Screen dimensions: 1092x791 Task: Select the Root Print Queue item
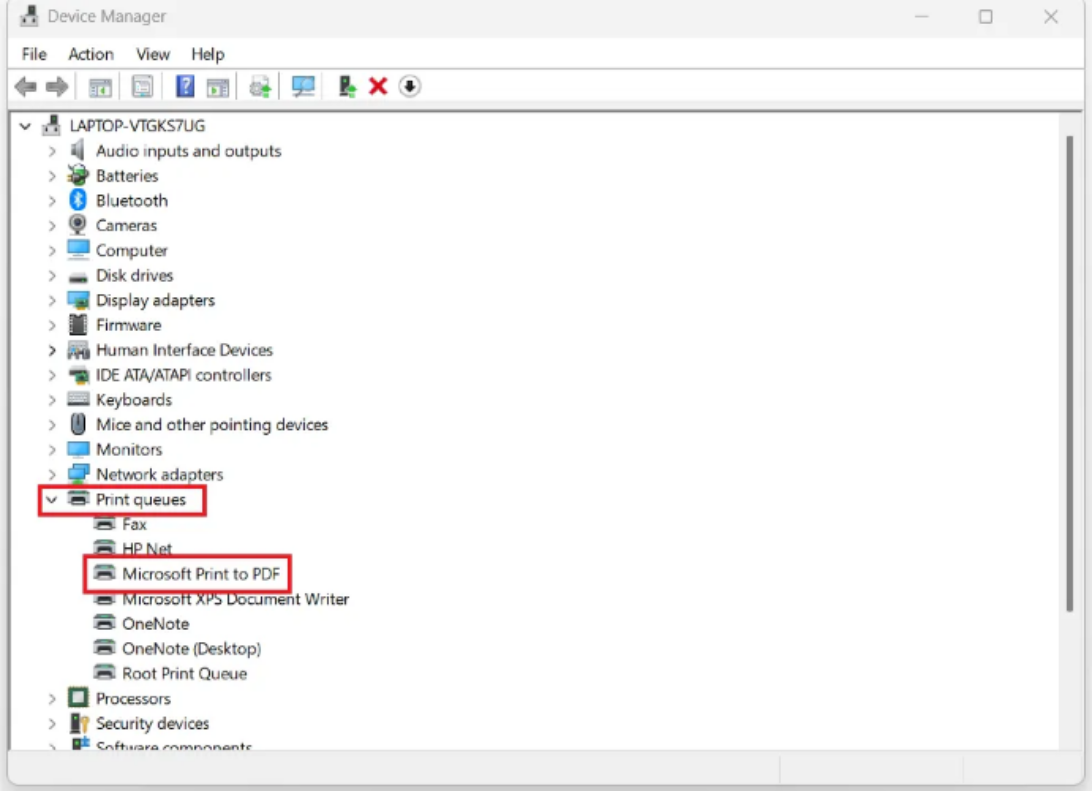coord(184,673)
